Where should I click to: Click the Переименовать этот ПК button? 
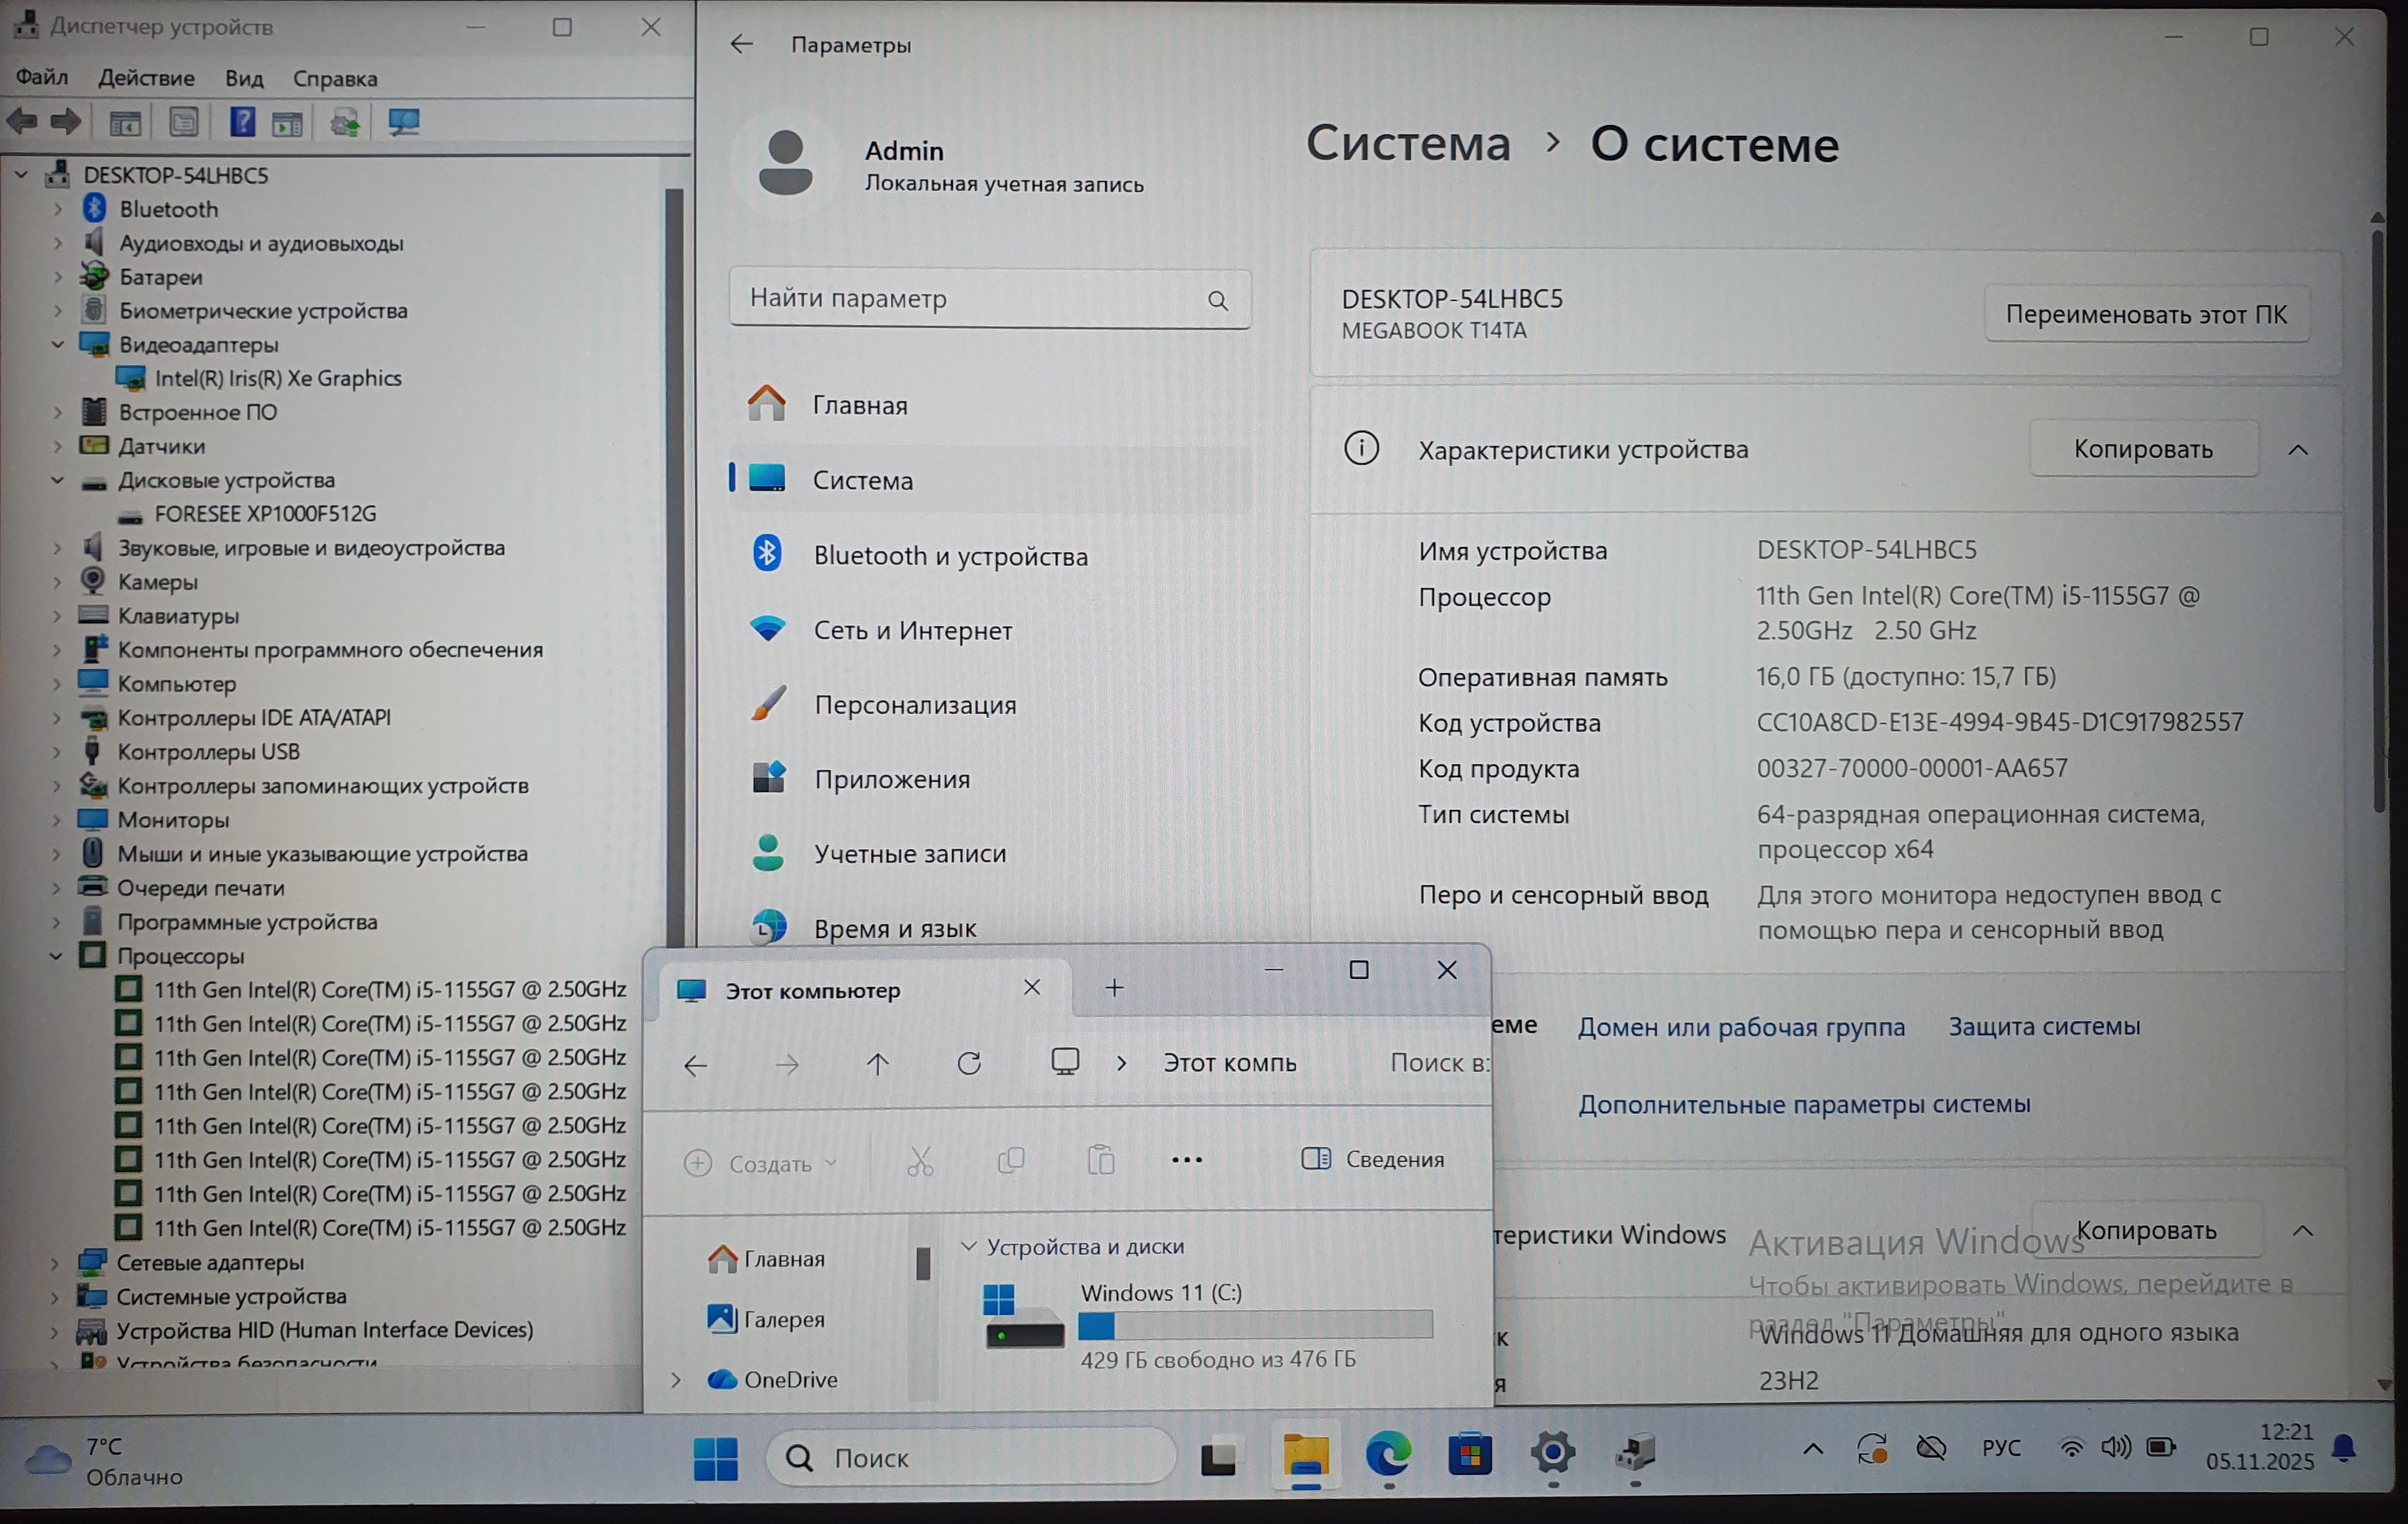[2146, 315]
